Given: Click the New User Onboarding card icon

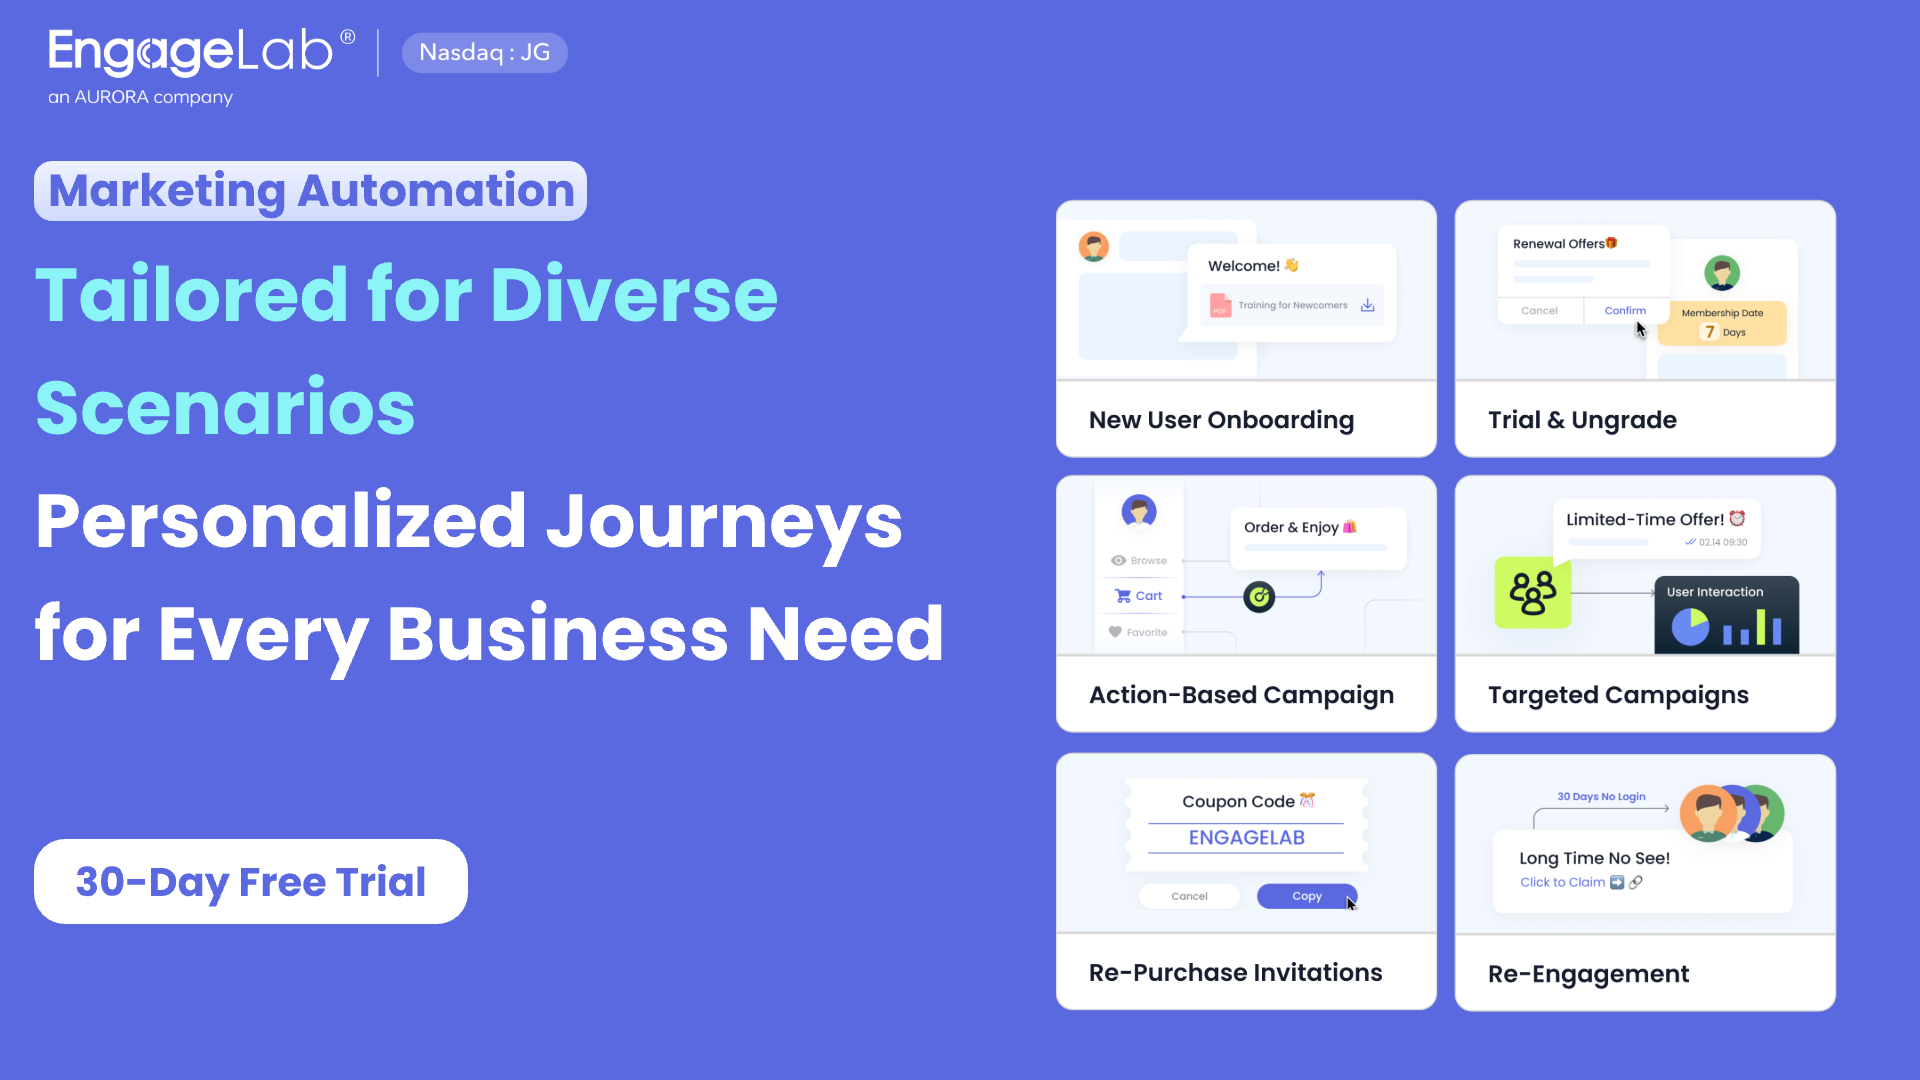Looking at the screenshot, I should pos(1095,247).
